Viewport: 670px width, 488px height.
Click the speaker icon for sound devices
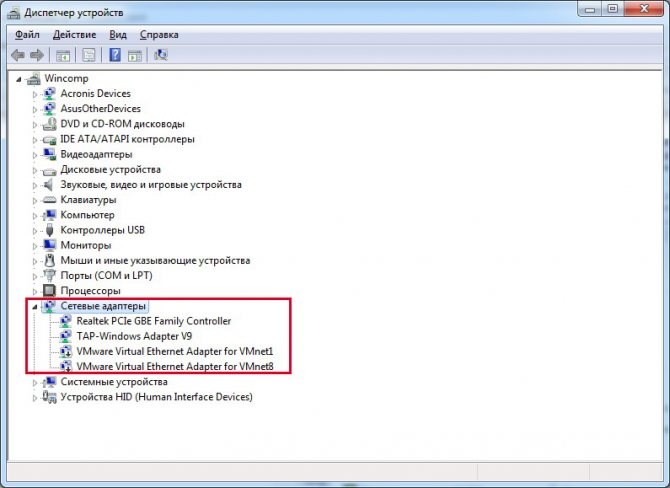49,185
